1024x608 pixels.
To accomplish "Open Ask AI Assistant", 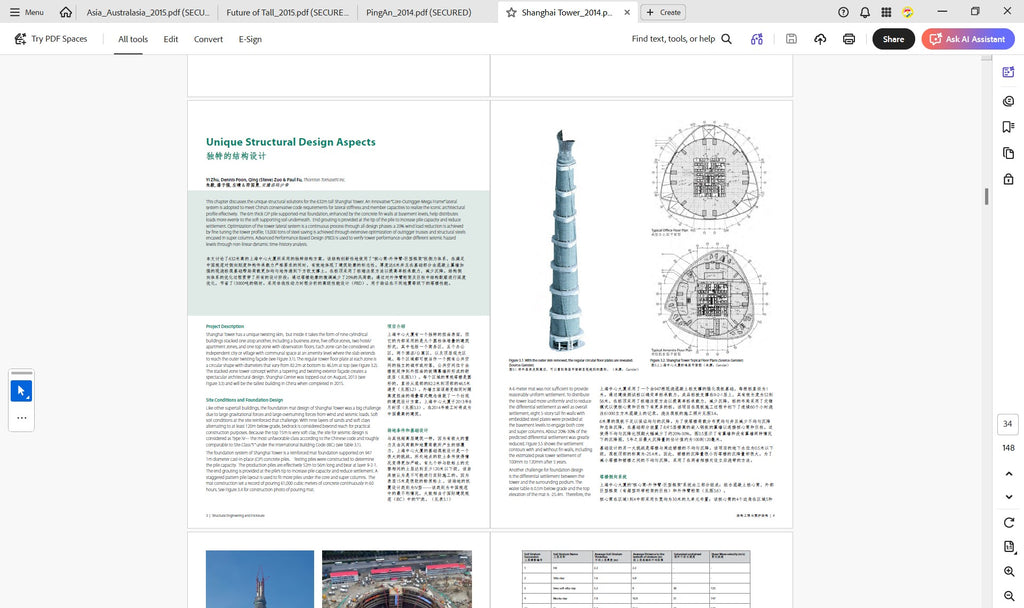I will tap(968, 39).
